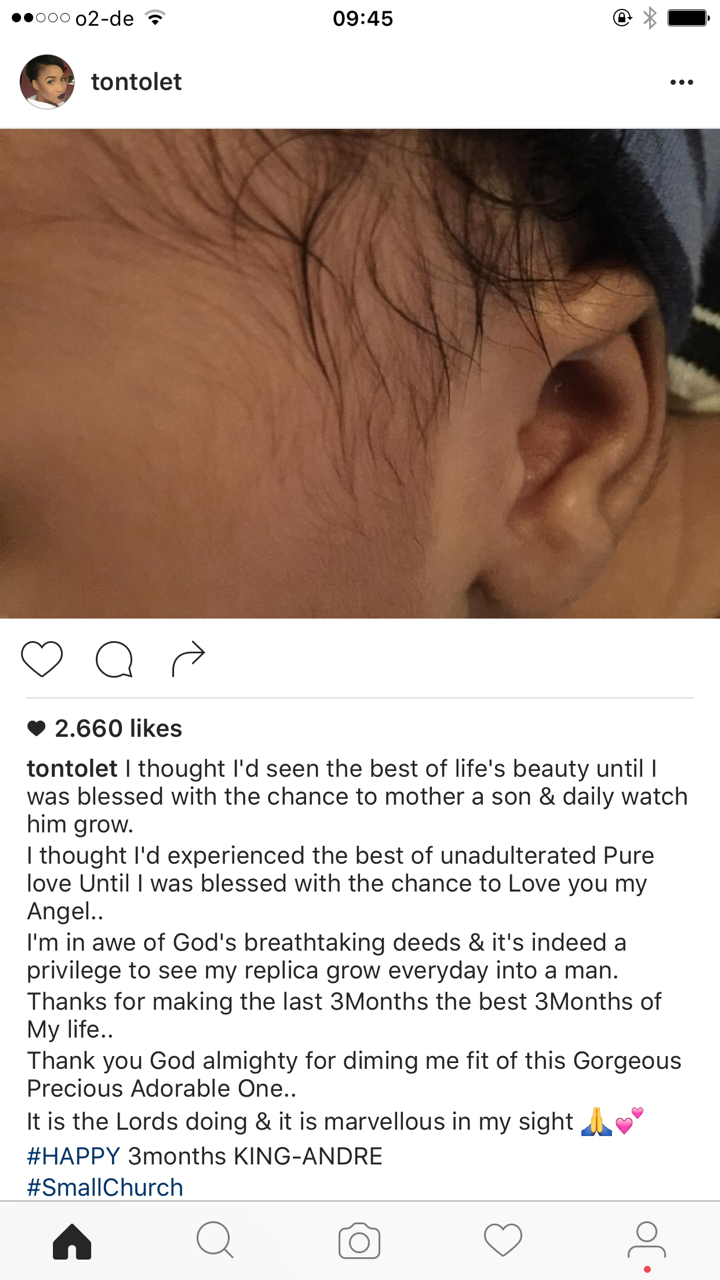Open the Search tab magnifier icon
This screenshot has width=720, height=1280.
click(x=215, y=1241)
